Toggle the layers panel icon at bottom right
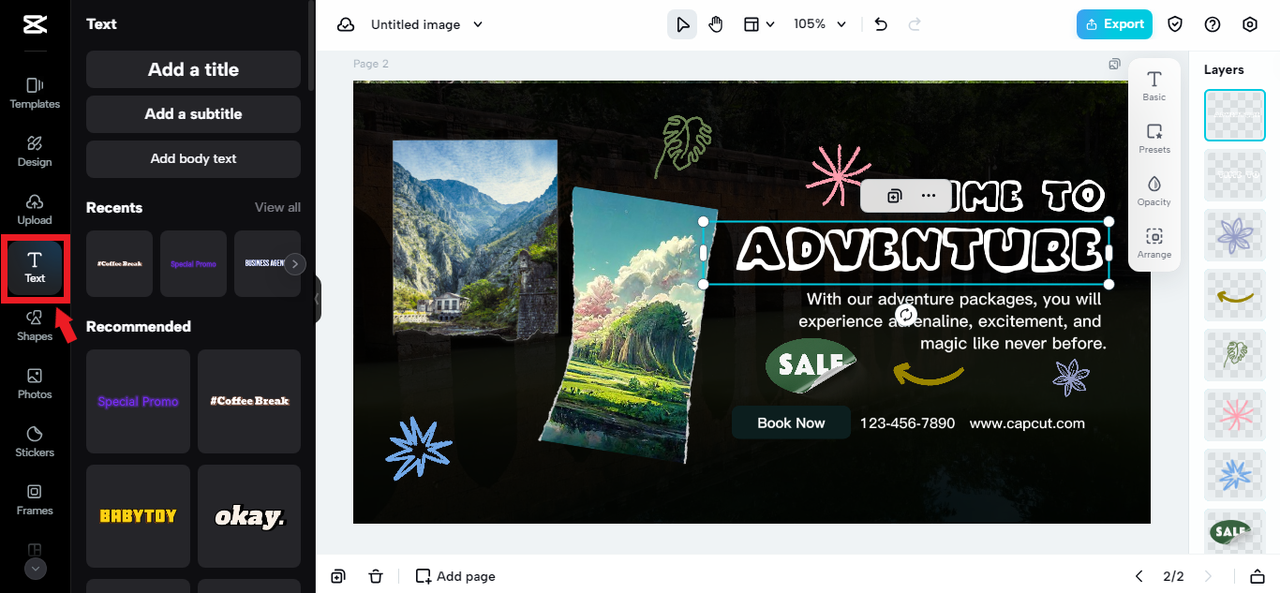 (x=1257, y=576)
